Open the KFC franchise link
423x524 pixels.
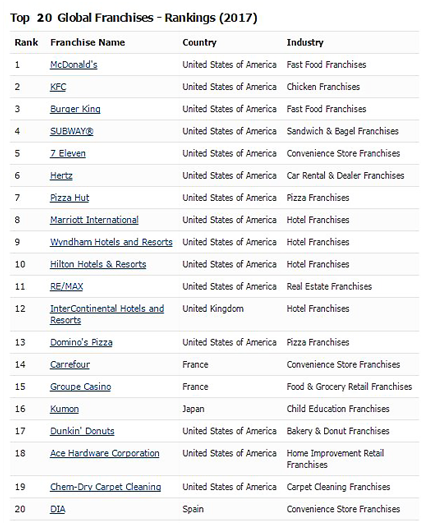coord(58,87)
